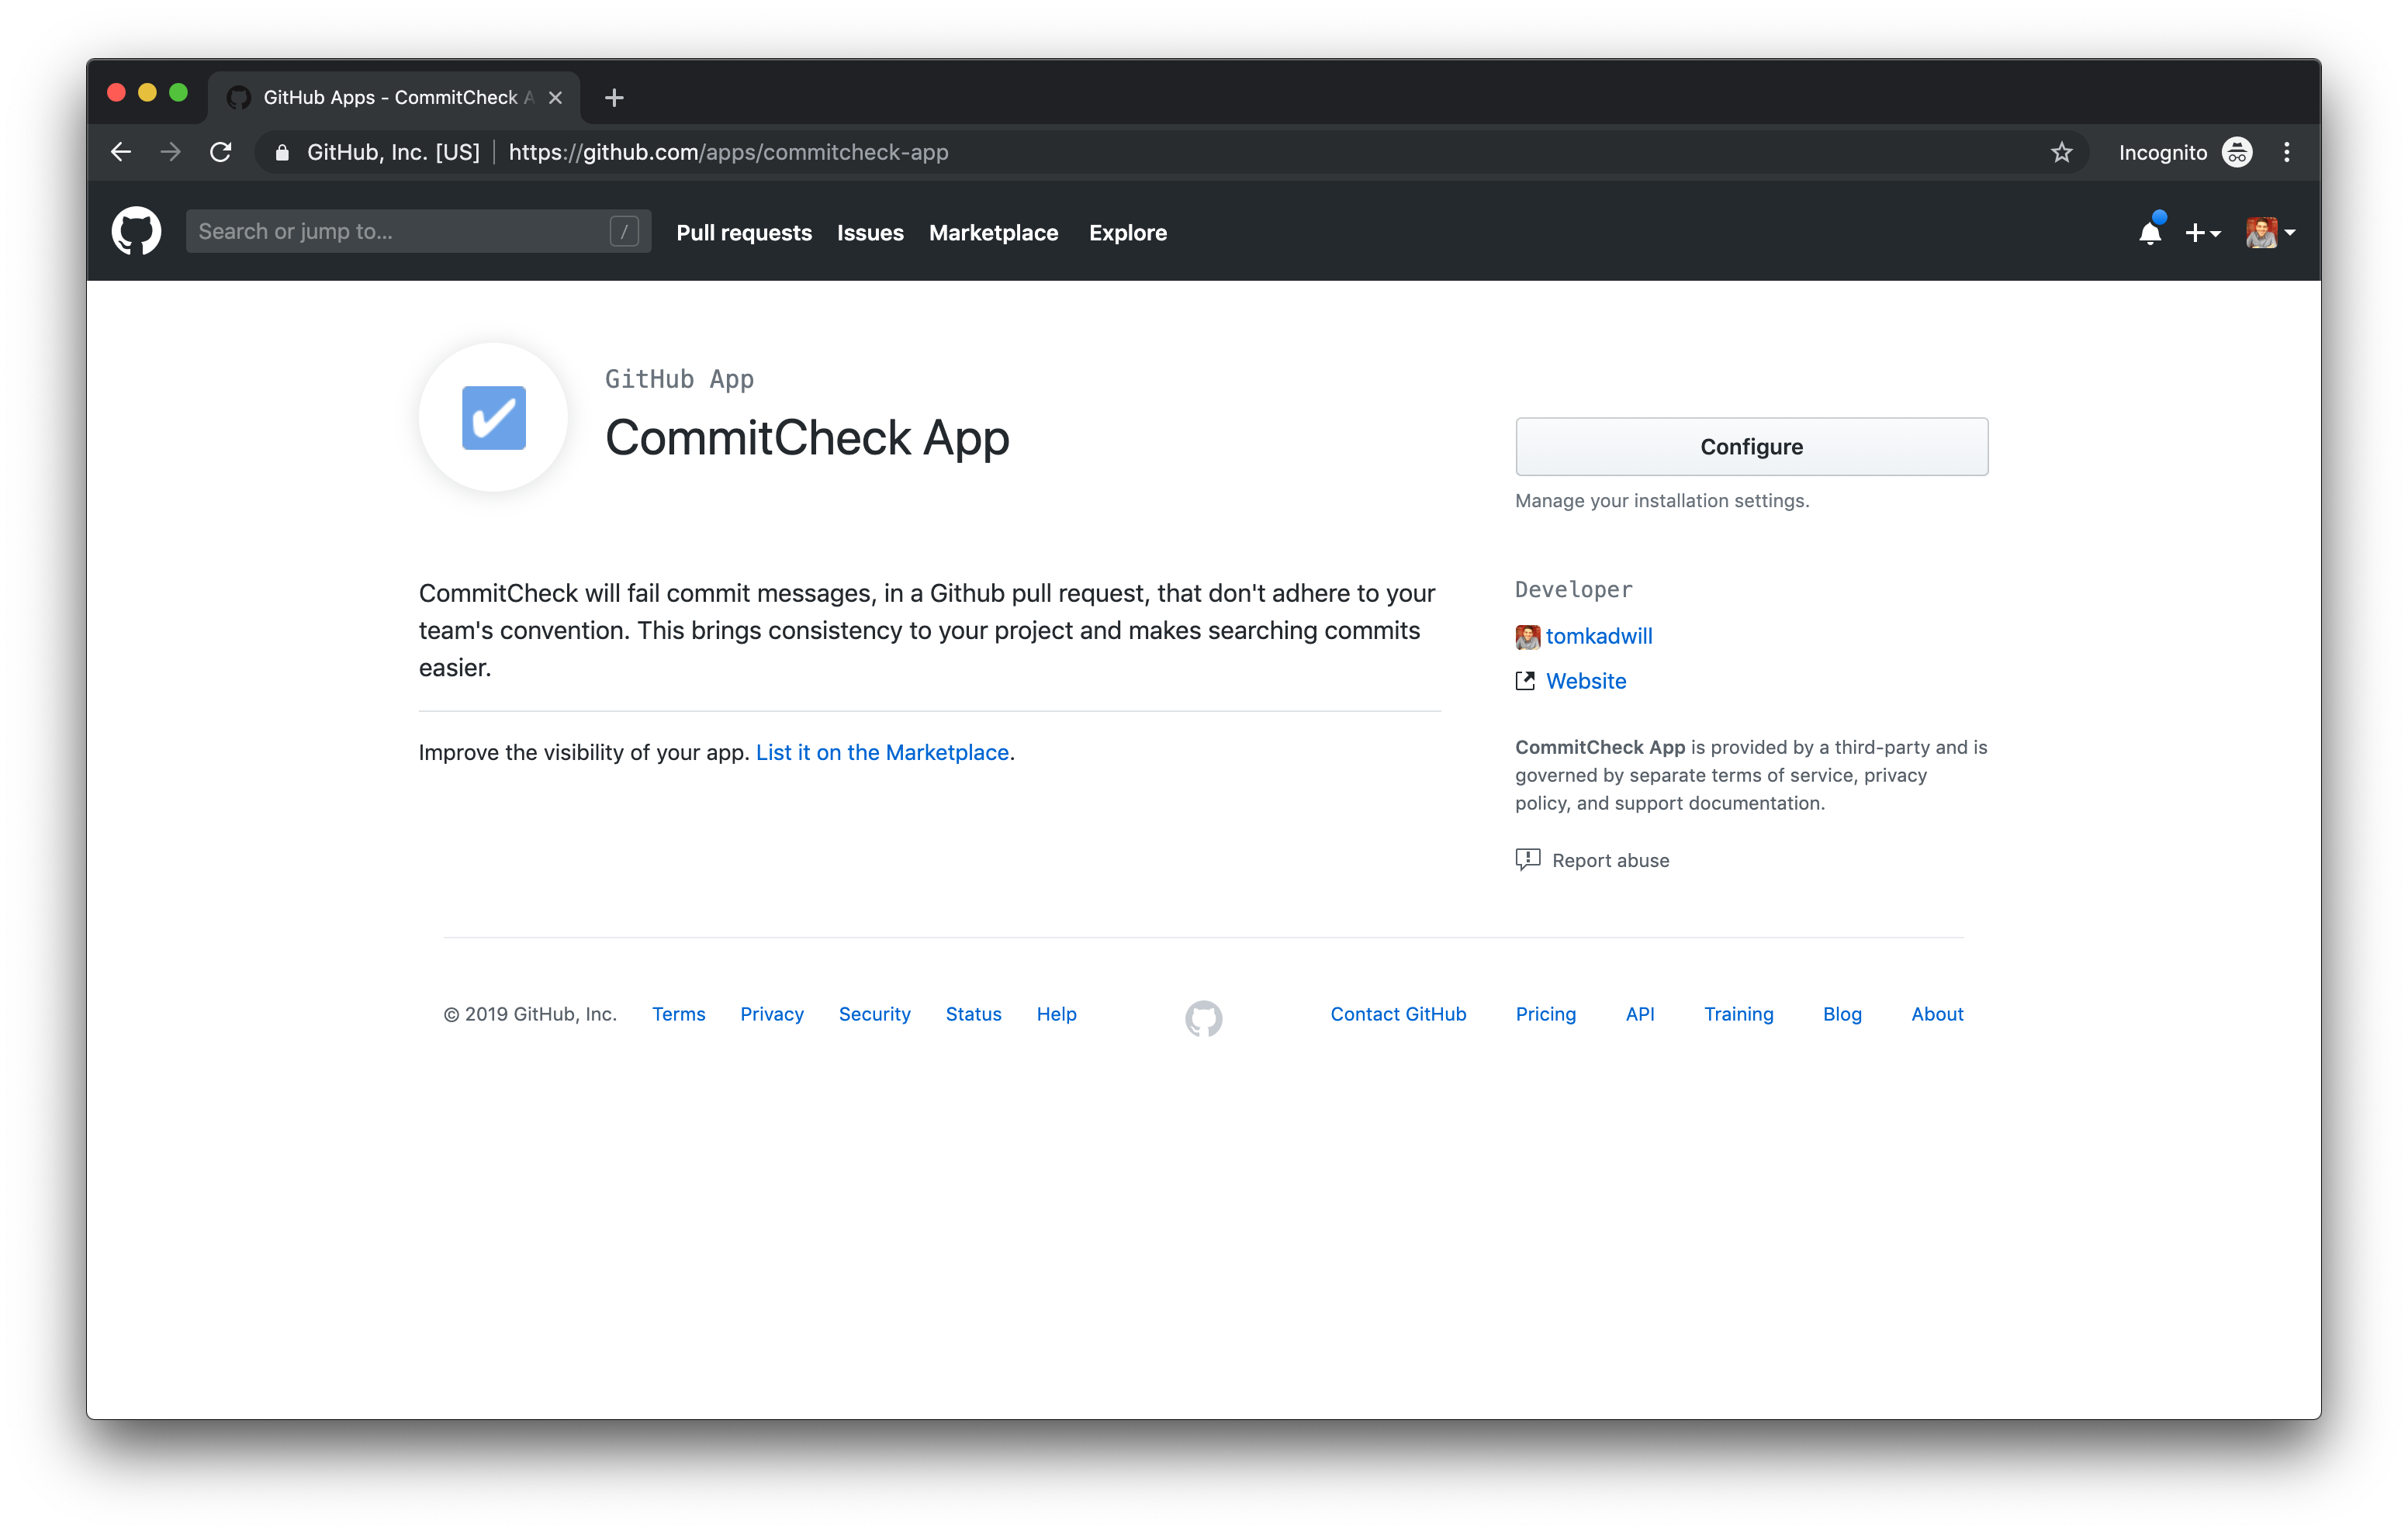The image size is (2408, 1534).
Task: Open the Chrome three-dot menu
Action: point(2287,152)
